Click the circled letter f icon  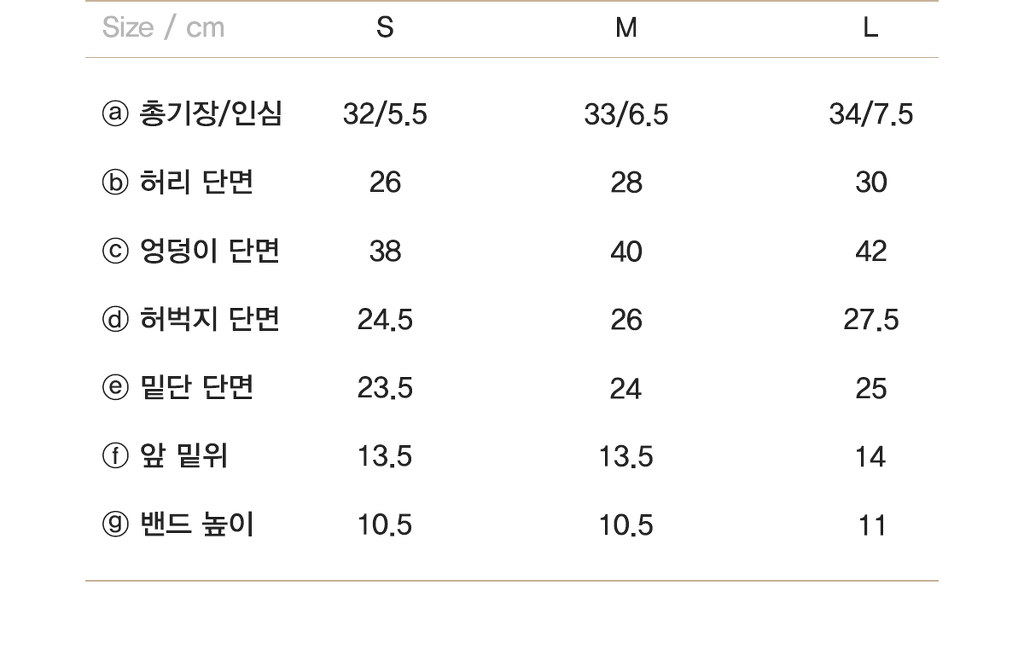coord(115,456)
